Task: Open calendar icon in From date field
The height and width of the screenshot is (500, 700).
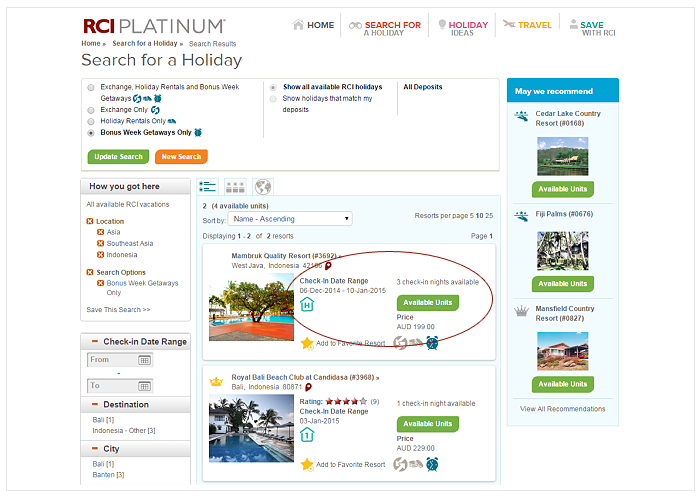Action: point(144,360)
